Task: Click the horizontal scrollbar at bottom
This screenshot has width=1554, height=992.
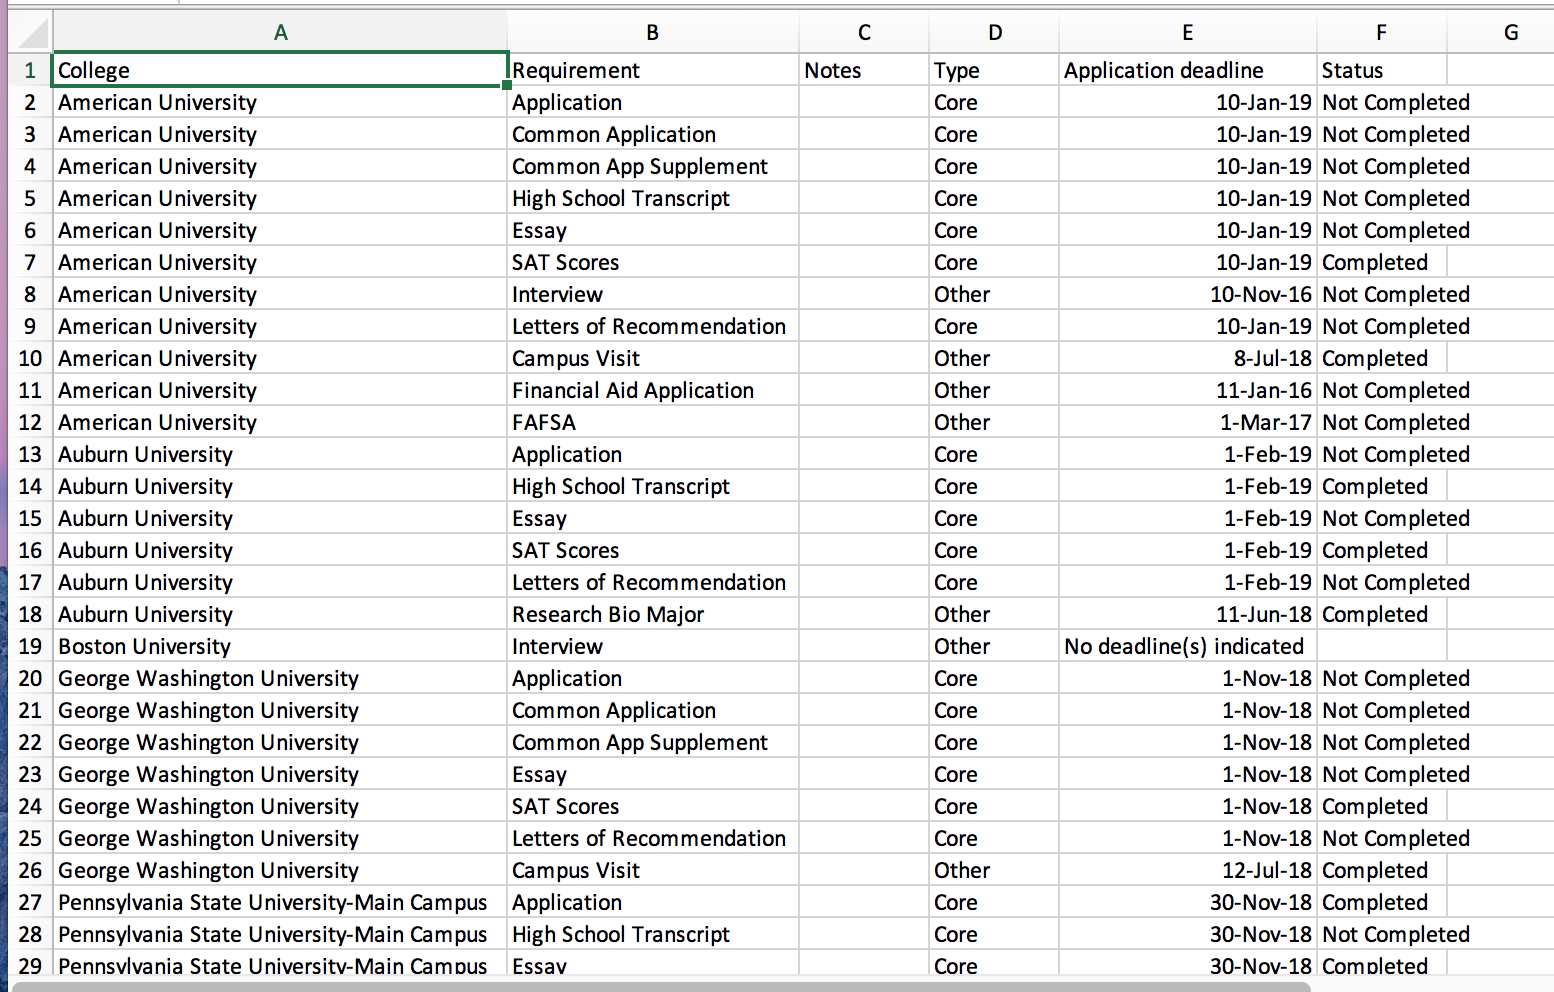Action: point(660,986)
